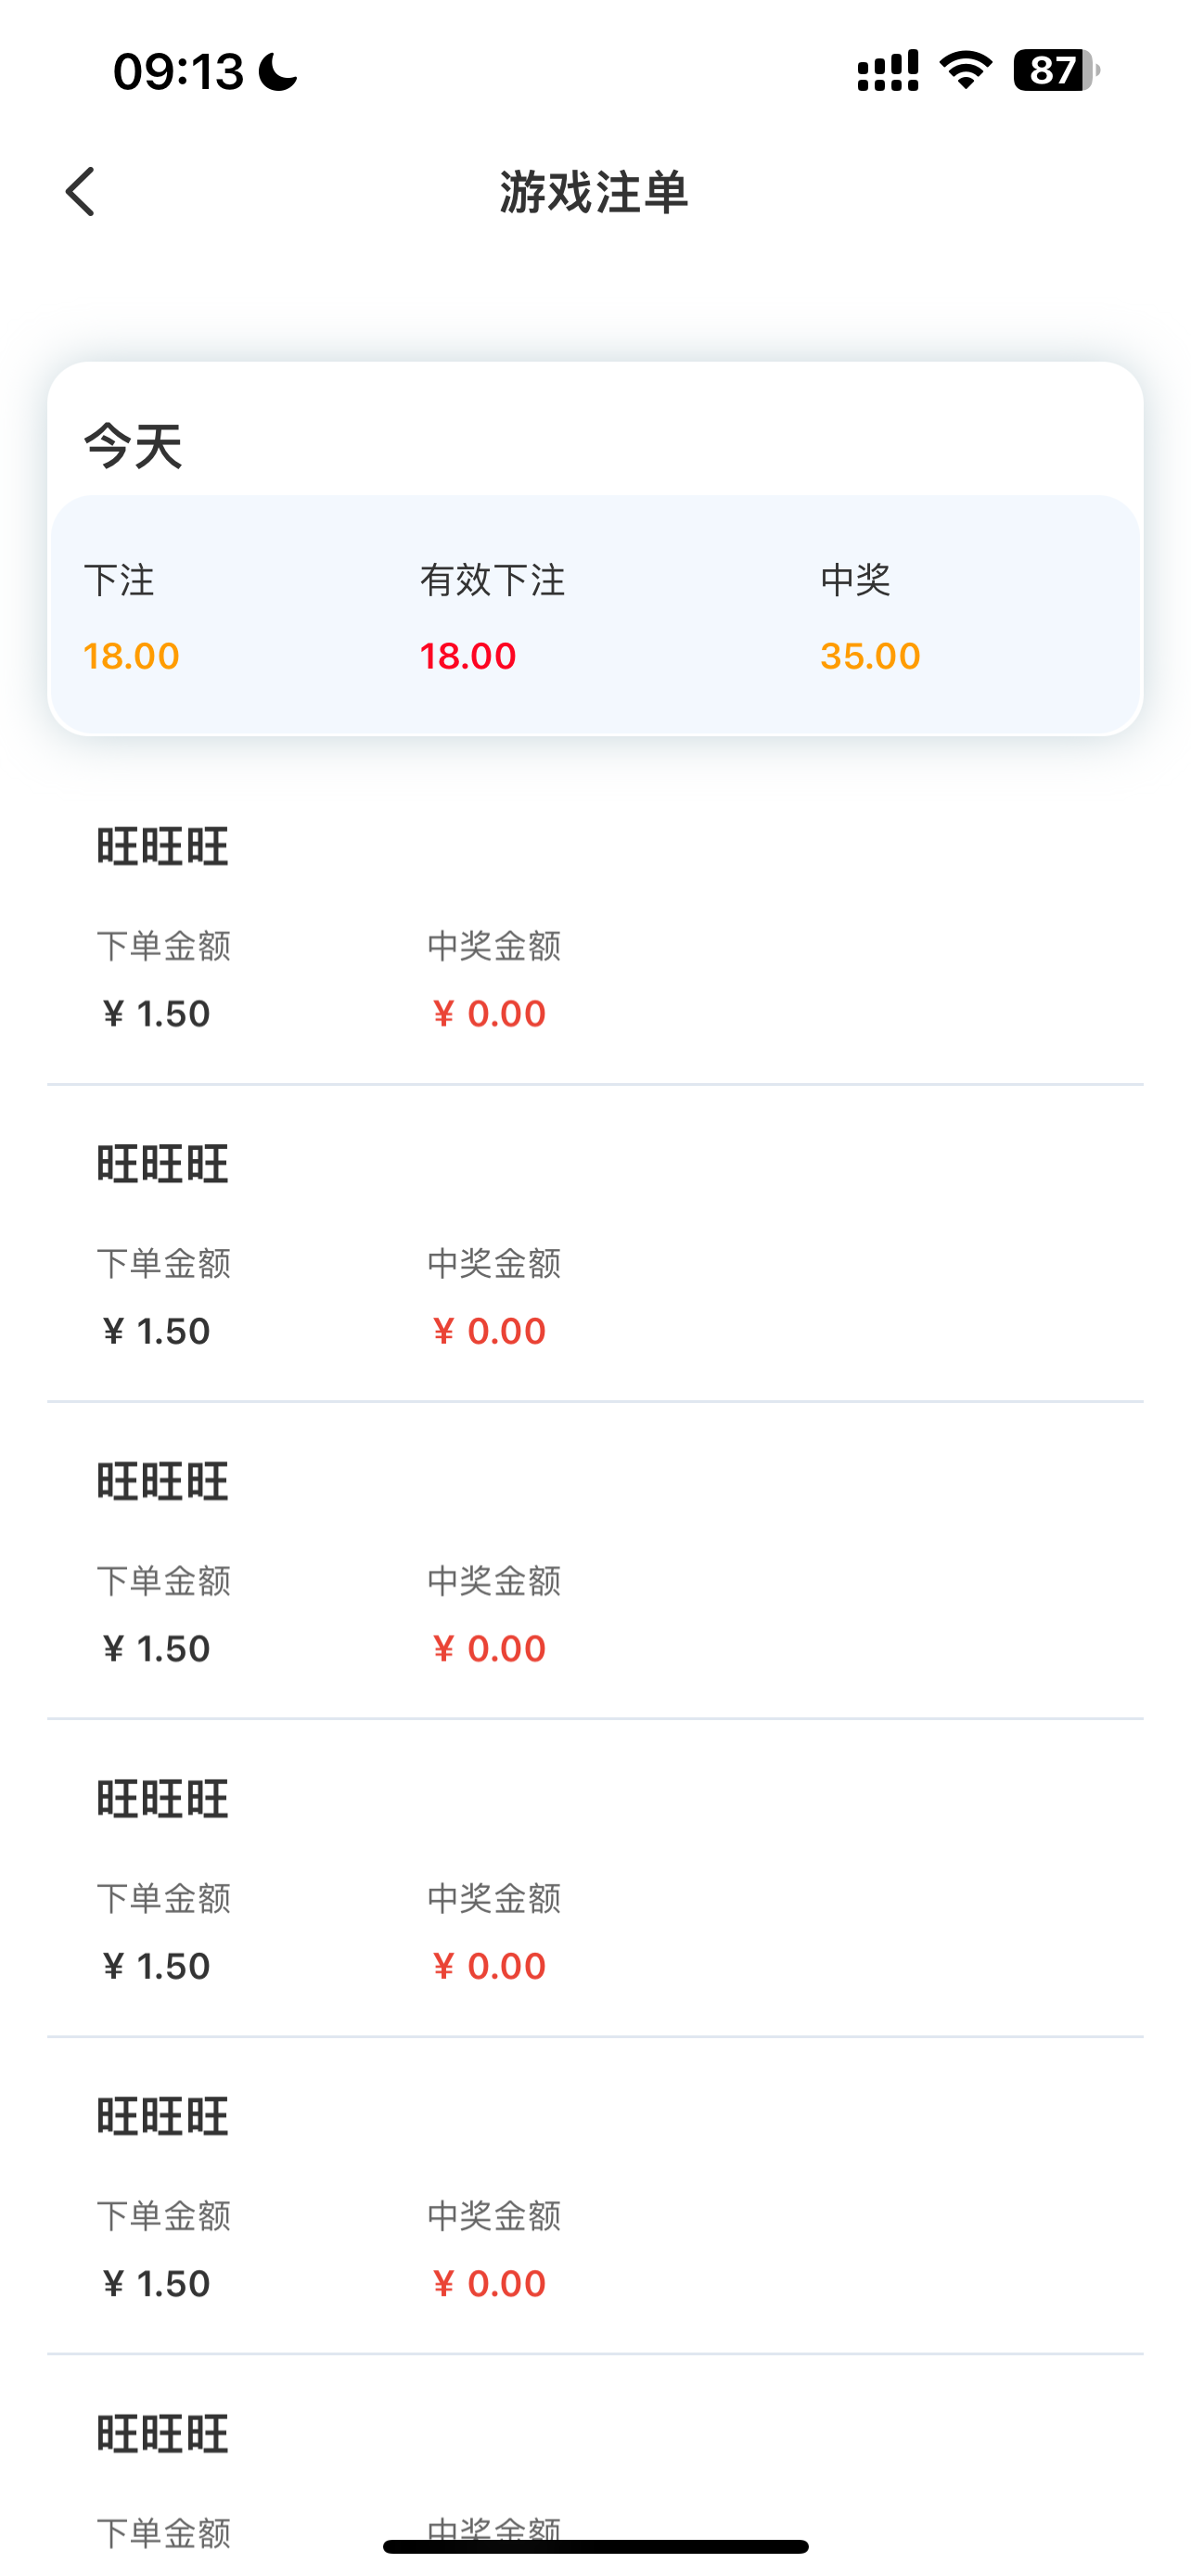Tap the home indicator bar

pos(595,2546)
